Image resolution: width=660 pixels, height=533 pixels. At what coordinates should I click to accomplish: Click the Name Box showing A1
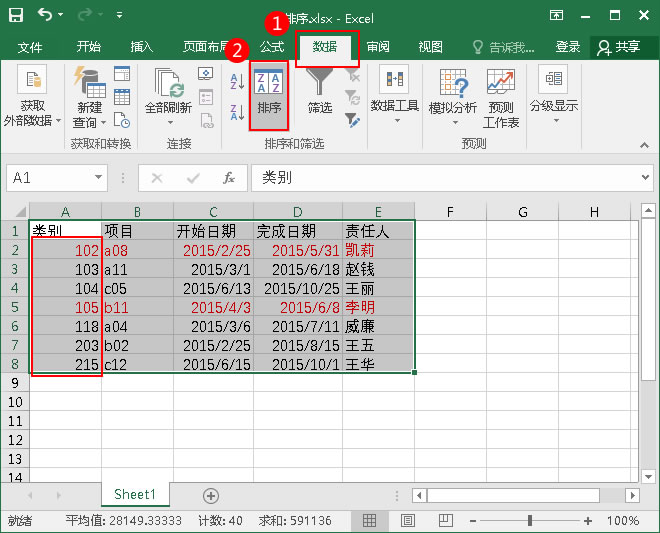point(49,178)
